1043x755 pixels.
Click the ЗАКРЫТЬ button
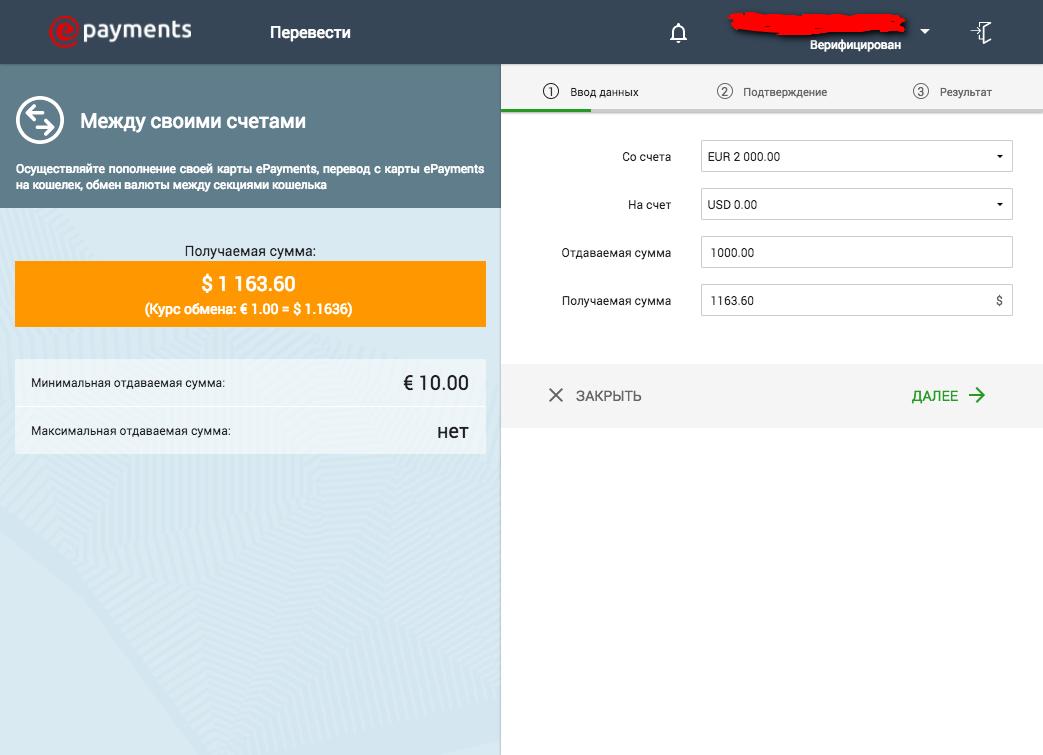[x=595, y=396]
